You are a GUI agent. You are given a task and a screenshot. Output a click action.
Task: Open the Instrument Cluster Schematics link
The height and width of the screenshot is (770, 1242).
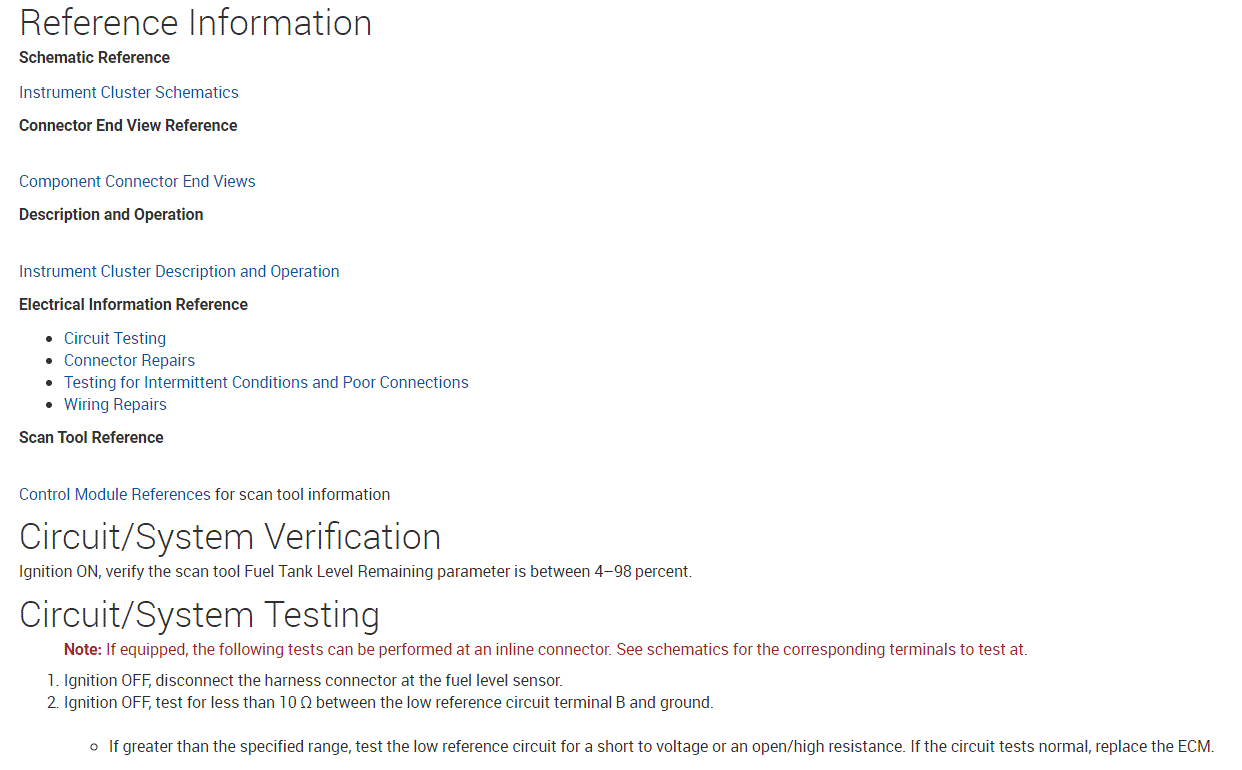[128, 92]
